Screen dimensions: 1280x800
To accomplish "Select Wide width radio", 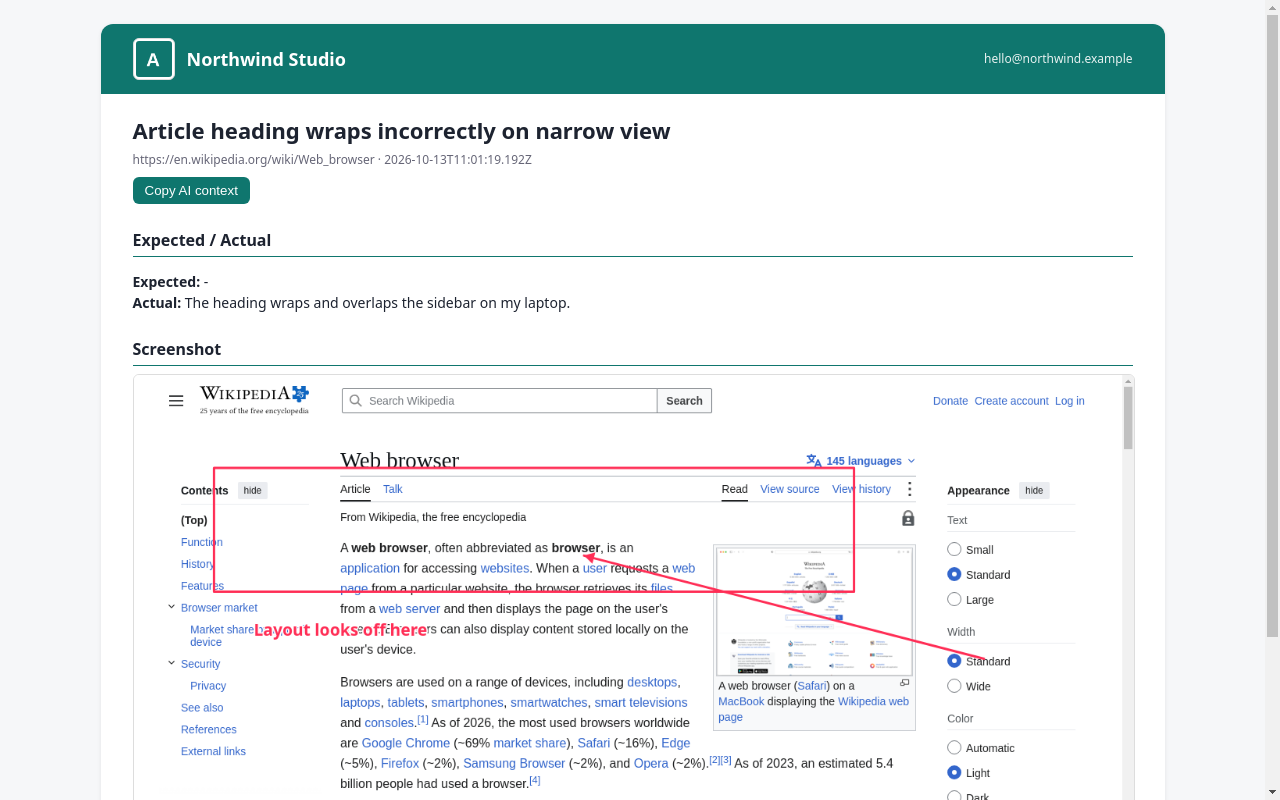I will coord(954,686).
